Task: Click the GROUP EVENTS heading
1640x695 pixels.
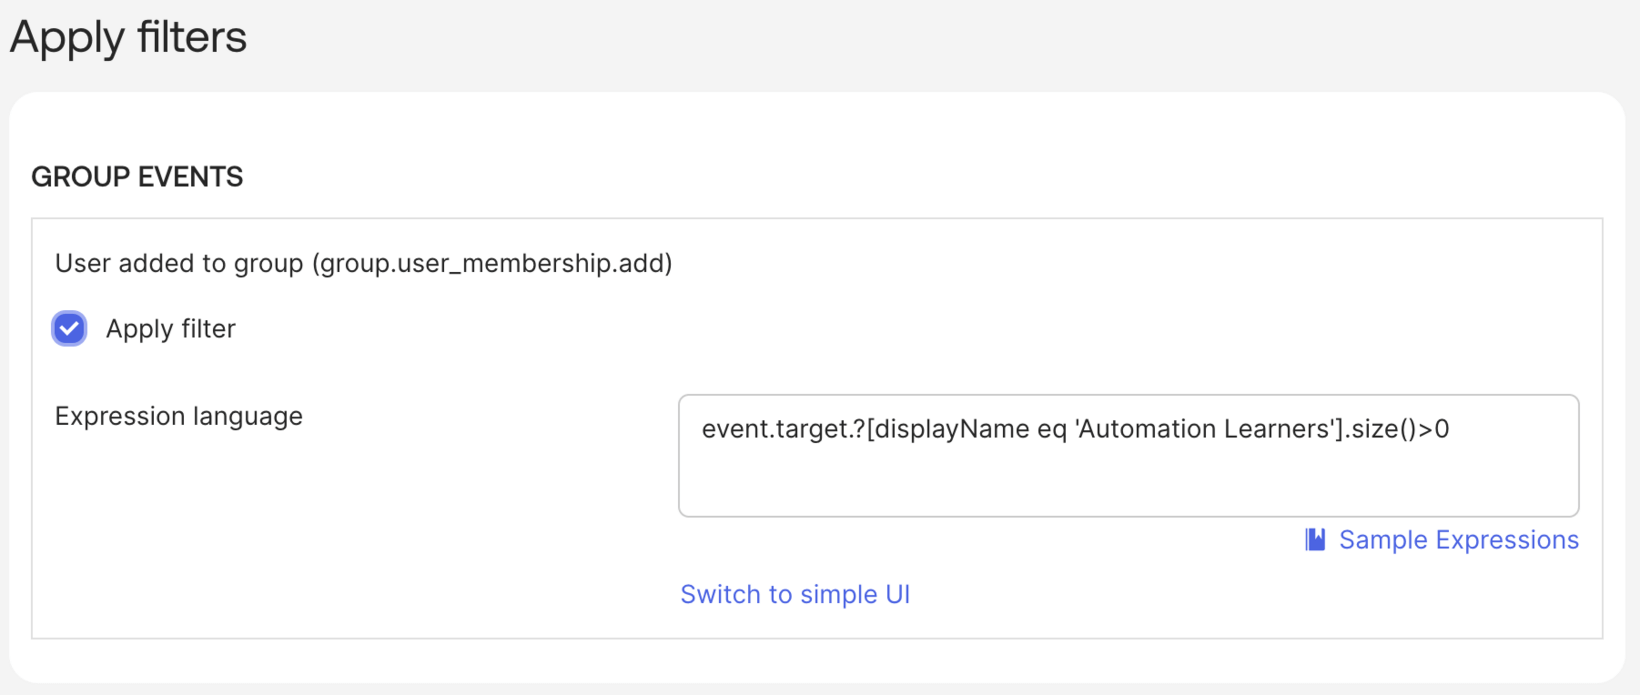Action: point(137,177)
